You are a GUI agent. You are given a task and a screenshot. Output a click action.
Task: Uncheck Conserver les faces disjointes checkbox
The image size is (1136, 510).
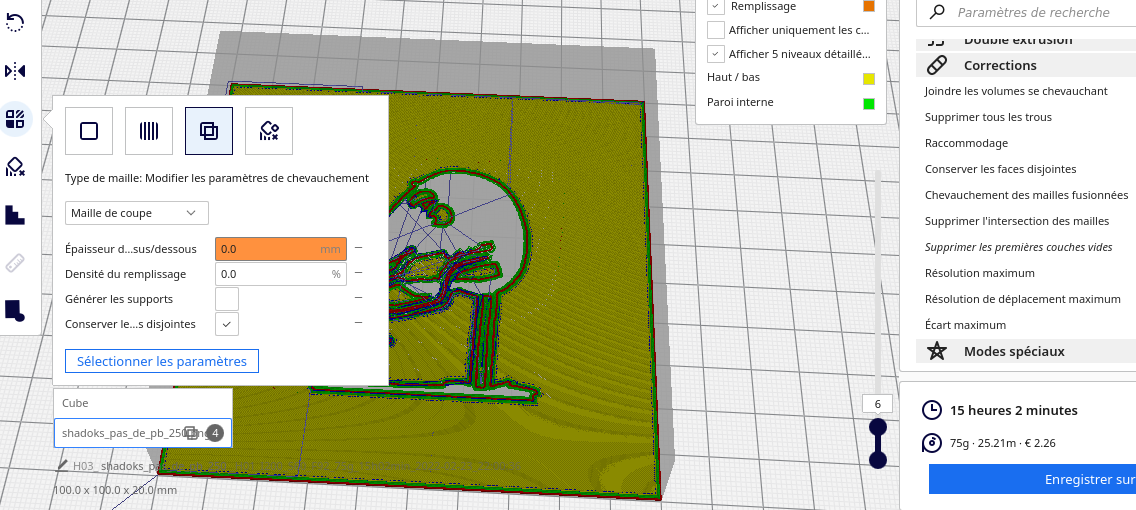click(x=227, y=324)
